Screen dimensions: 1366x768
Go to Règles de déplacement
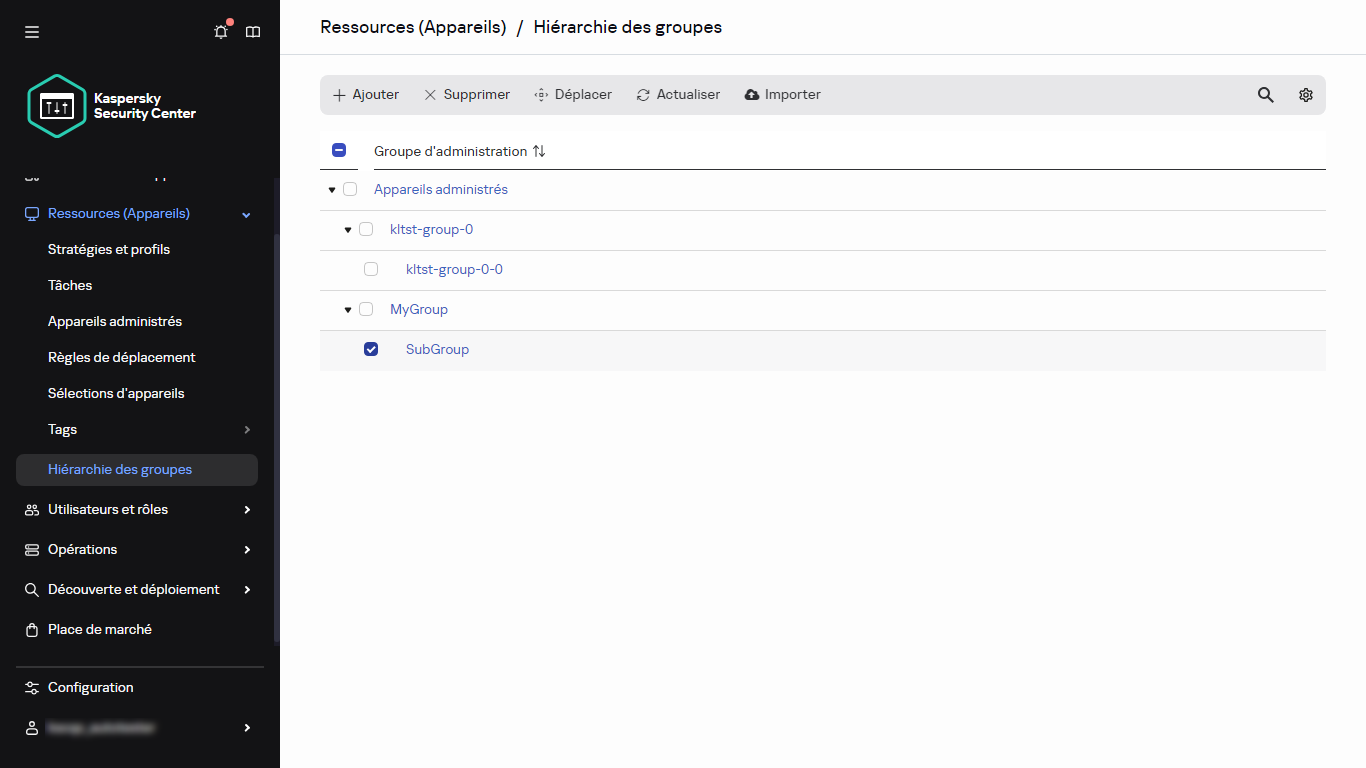[x=122, y=357]
